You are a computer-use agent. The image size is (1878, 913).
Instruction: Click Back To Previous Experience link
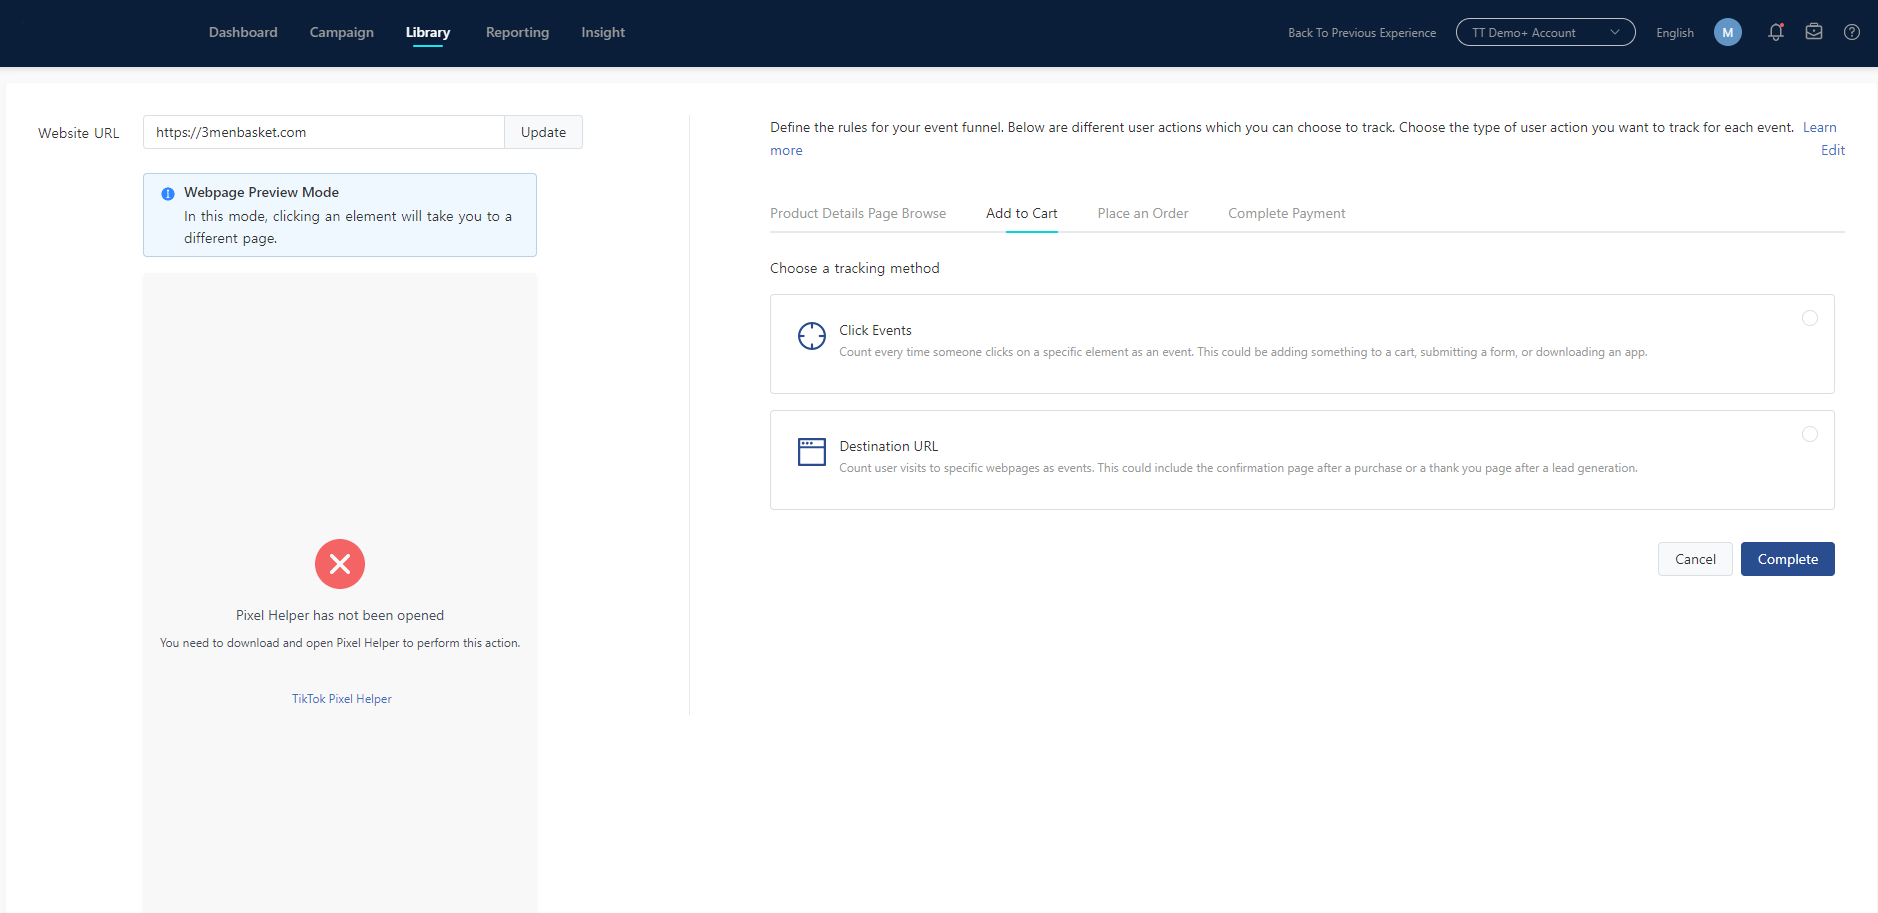click(1362, 33)
